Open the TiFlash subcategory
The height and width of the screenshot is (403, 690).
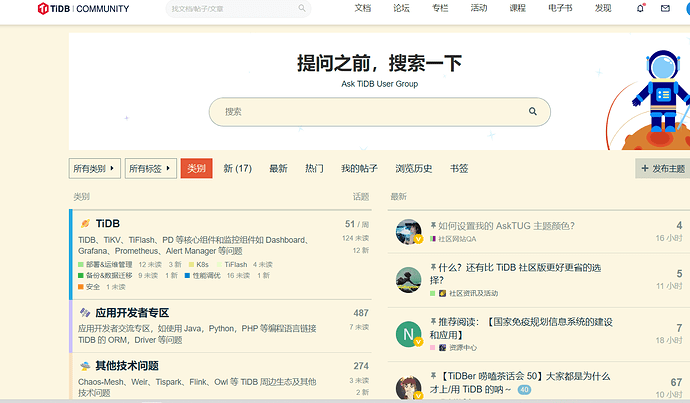[235, 264]
